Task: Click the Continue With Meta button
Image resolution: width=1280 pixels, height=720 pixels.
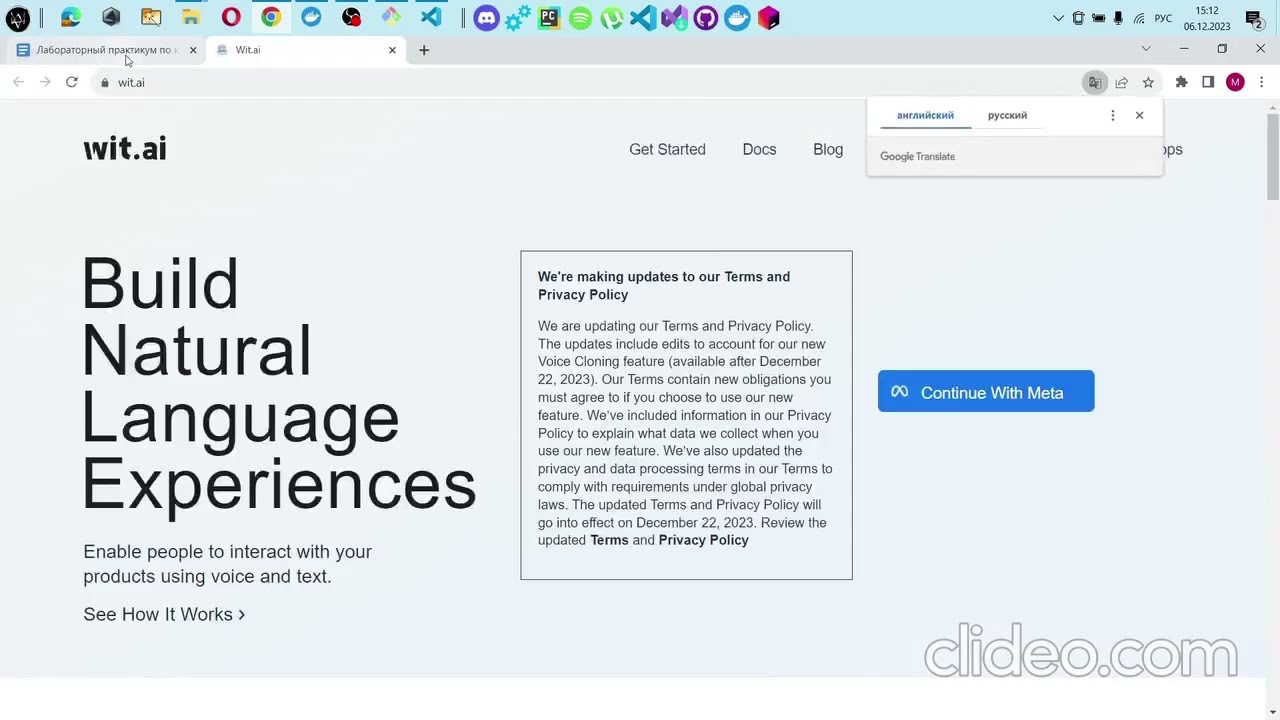Action: (x=986, y=391)
